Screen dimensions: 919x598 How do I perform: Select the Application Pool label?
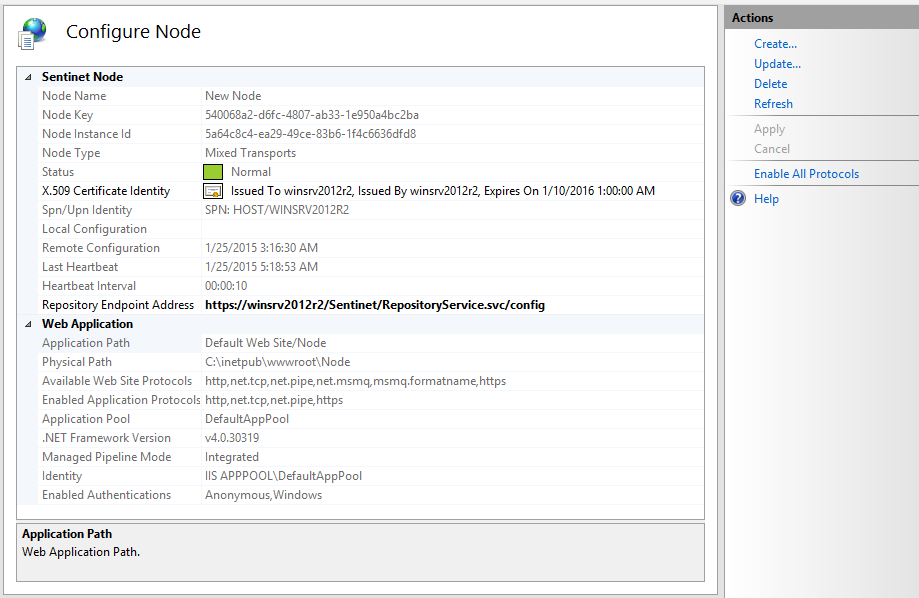point(86,419)
